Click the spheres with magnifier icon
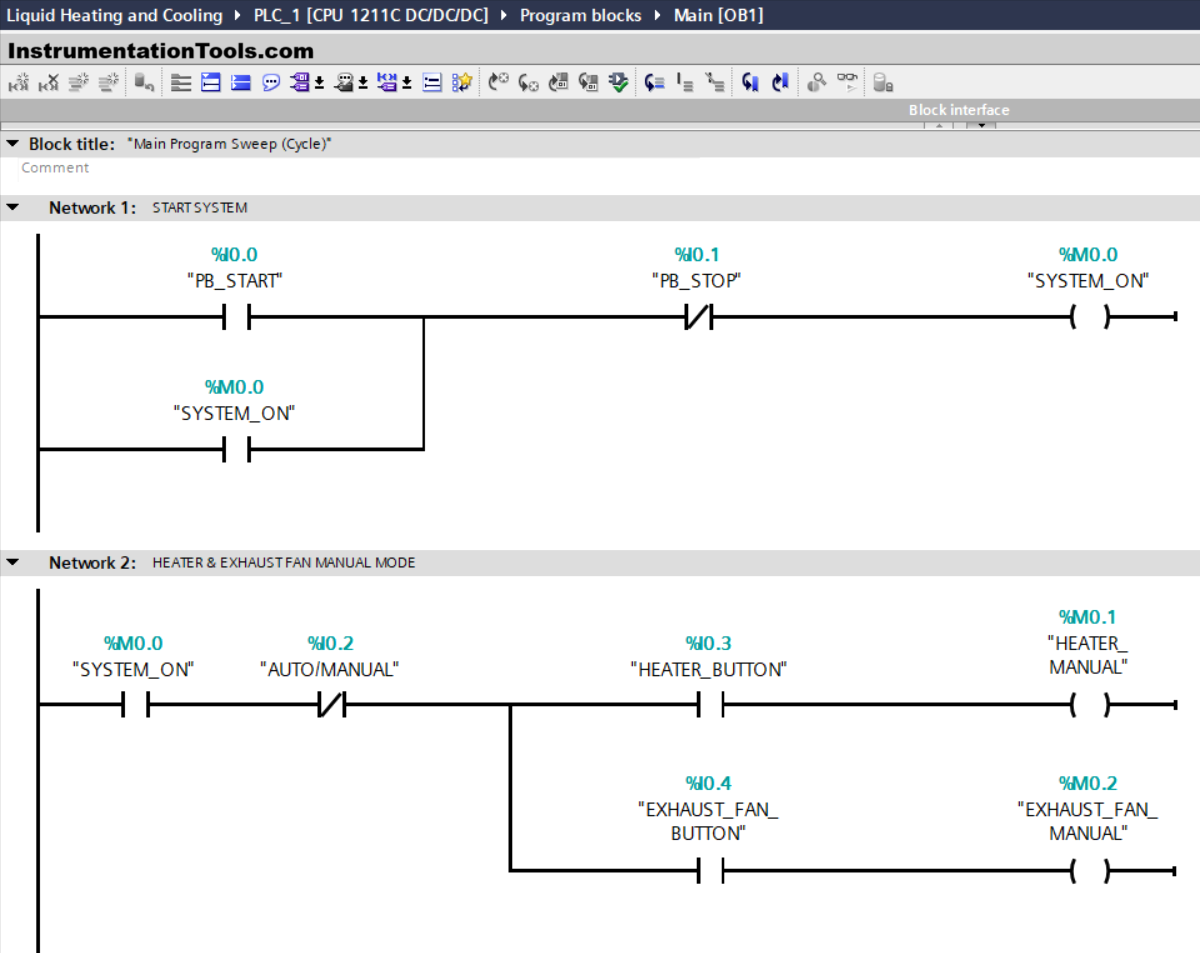1200x953 pixels. click(817, 83)
